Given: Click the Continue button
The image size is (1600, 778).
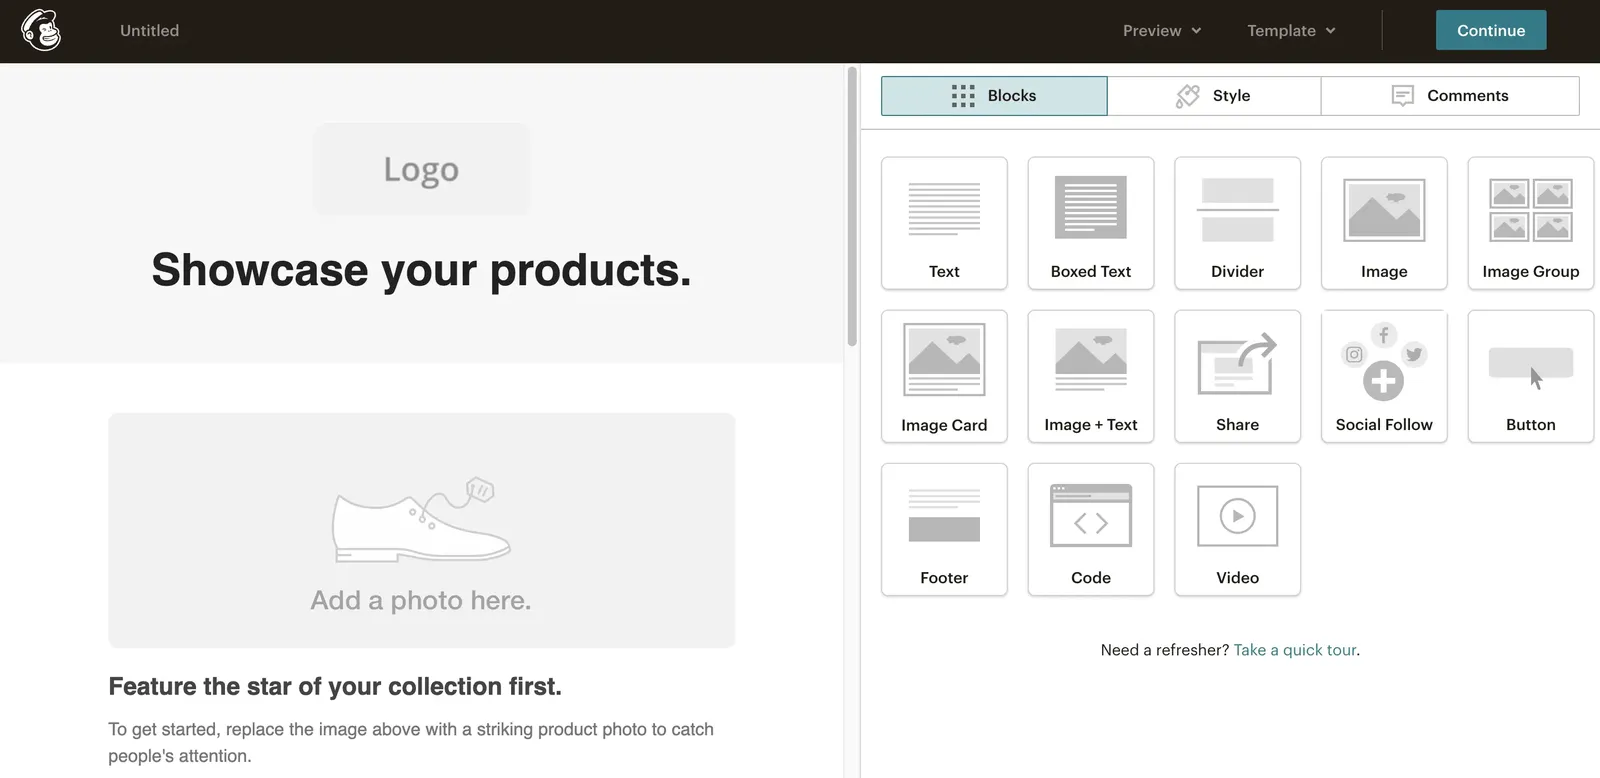Looking at the screenshot, I should point(1491,30).
